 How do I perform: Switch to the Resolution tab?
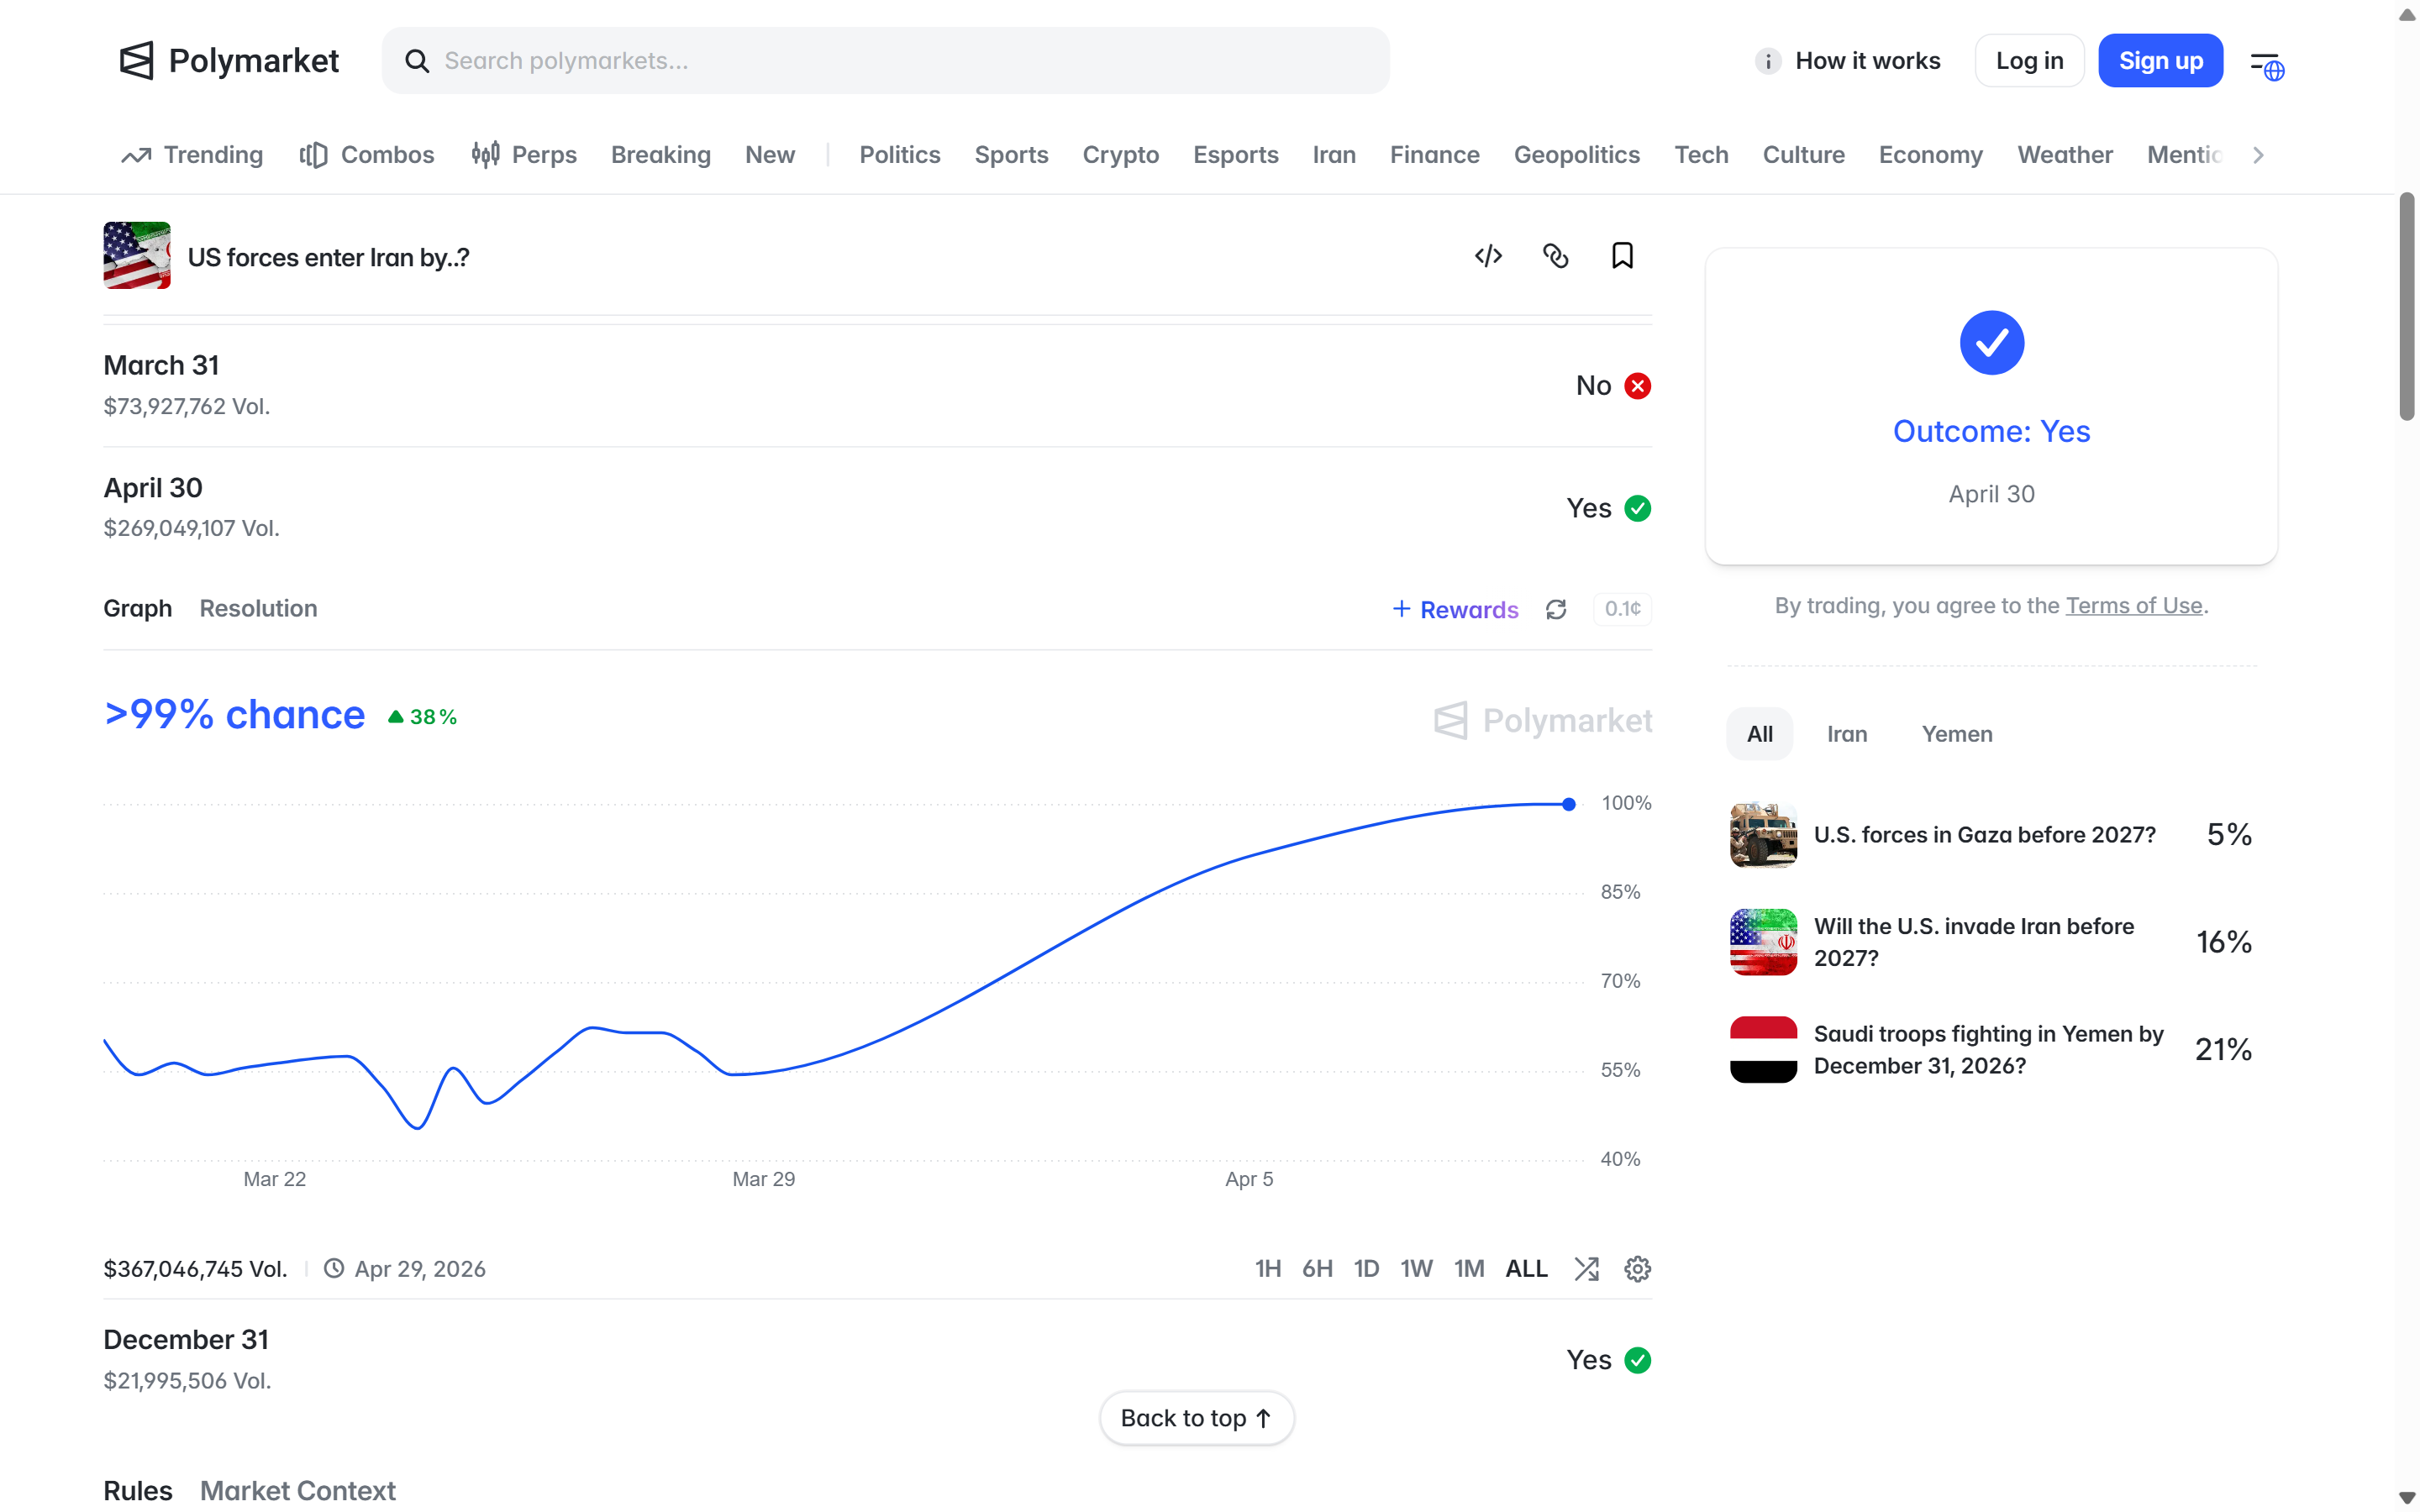pyautogui.click(x=258, y=609)
